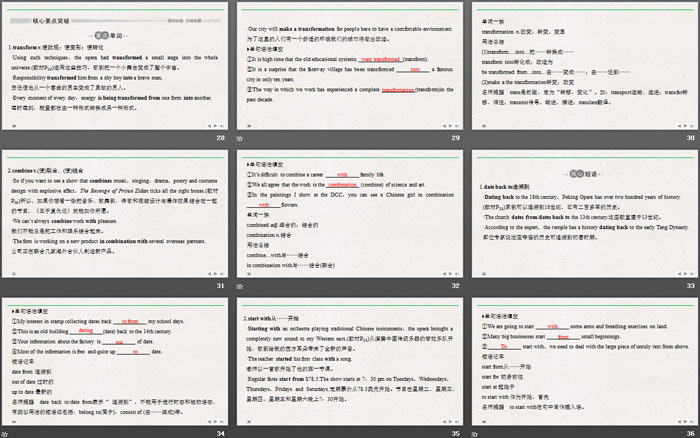
Task: Select the slide 28 thumbnail about 'transform'
Action: click(115, 64)
